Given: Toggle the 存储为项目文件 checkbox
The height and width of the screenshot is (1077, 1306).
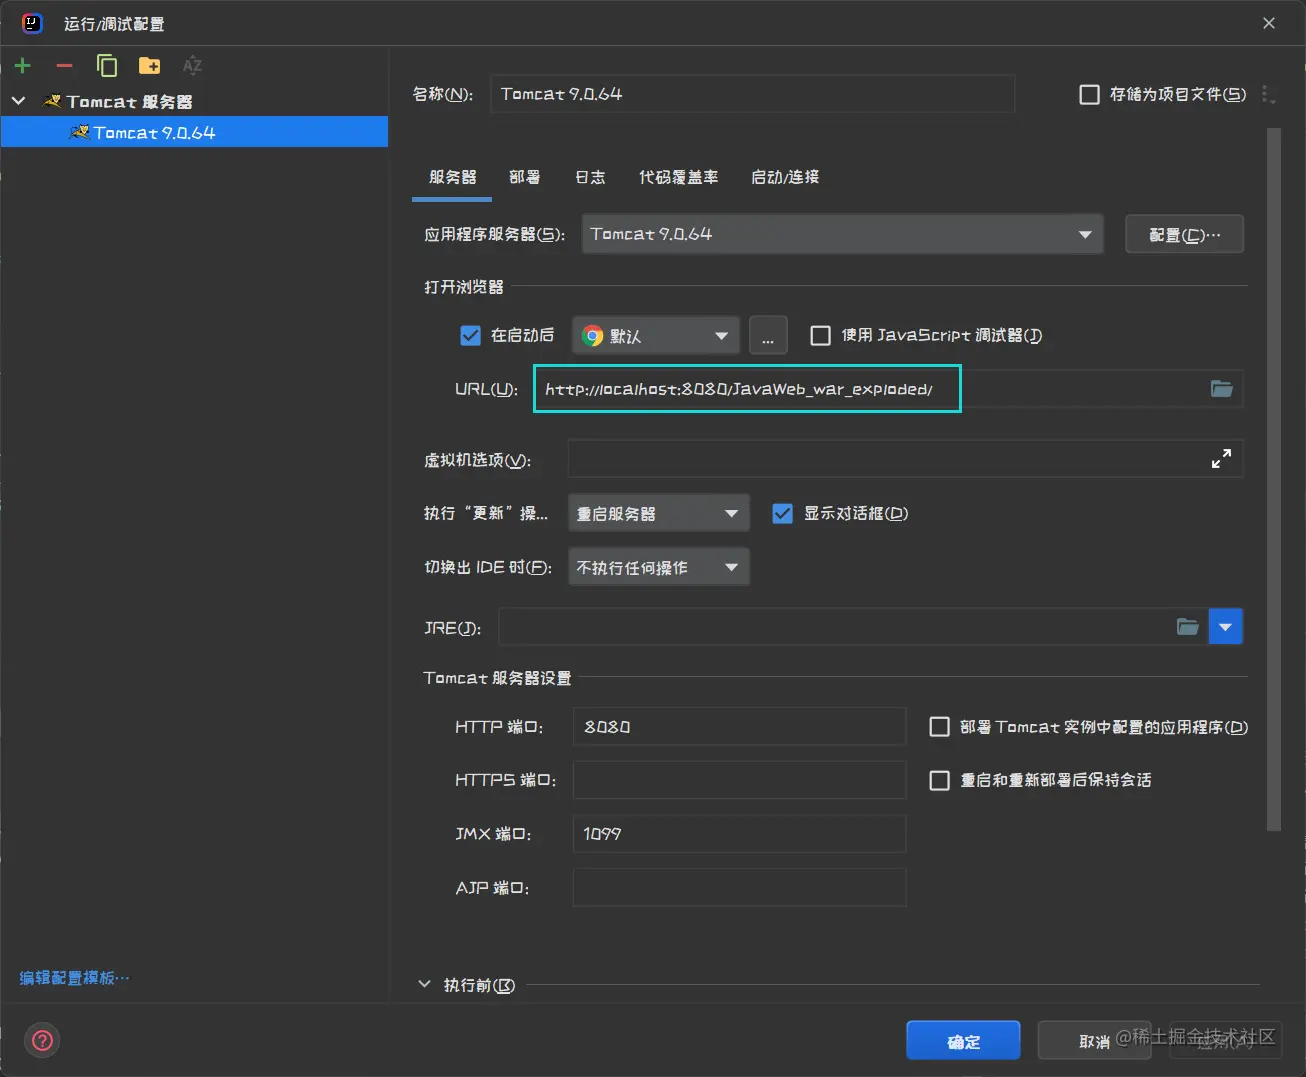Looking at the screenshot, I should [1089, 94].
